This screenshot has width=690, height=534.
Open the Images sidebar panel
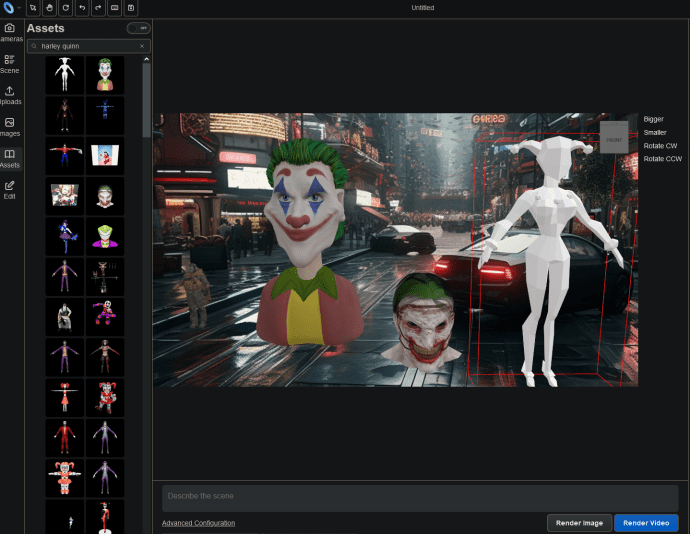click(x=10, y=127)
